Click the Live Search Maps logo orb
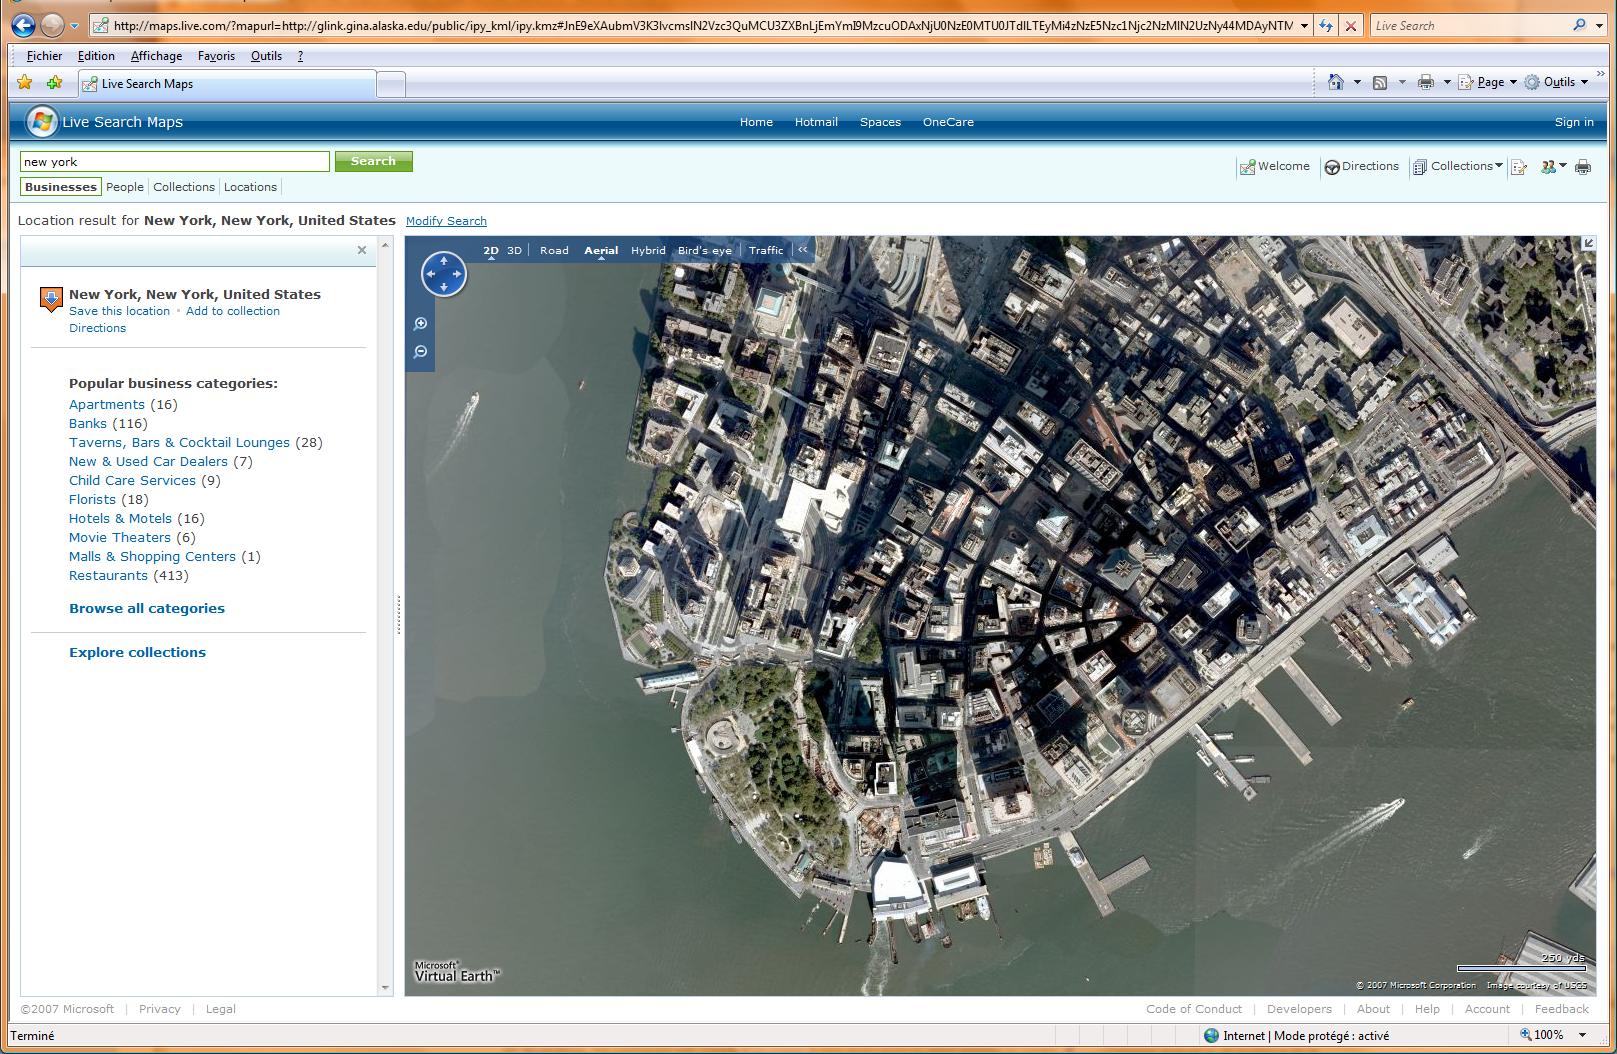Viewport: 1617px width, 1054px height. pos(41,122)
